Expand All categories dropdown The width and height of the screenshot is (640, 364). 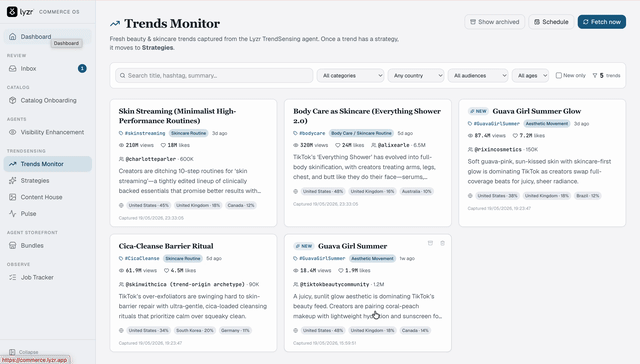point(350,75)
